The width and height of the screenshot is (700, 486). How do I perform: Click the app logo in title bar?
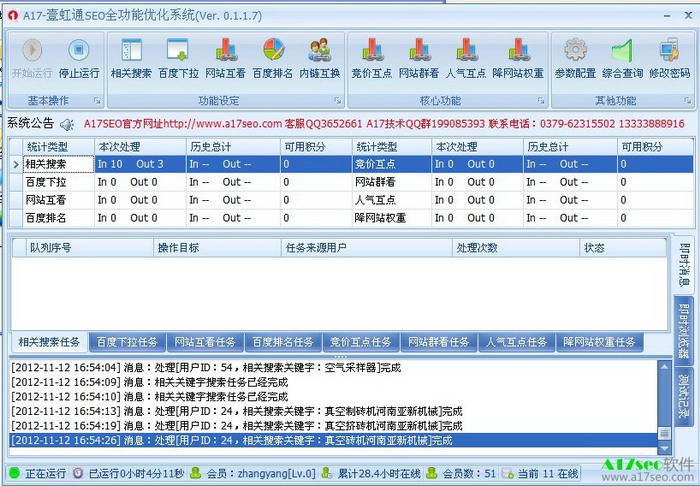pos(13,15)
